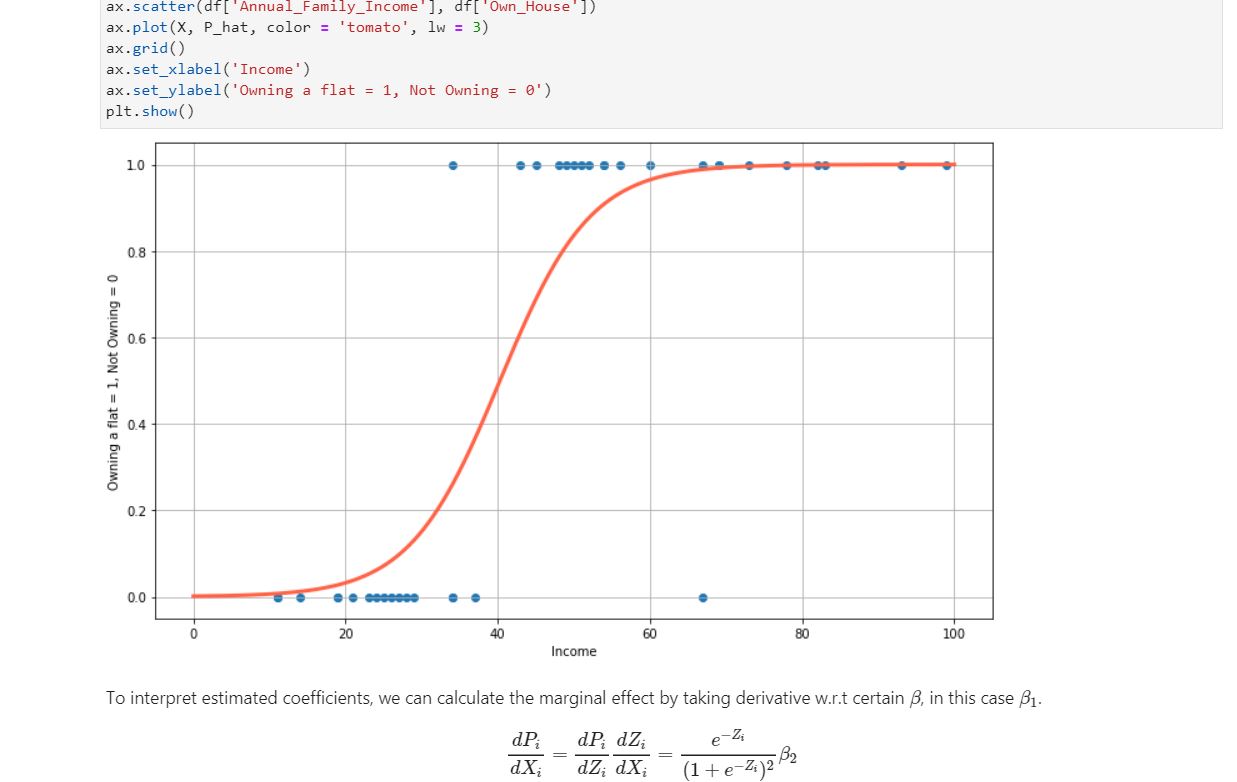Click the marginal effect explanation paragraph
The height and width of the screenshot is (782, 1237).
coord(573,698)
